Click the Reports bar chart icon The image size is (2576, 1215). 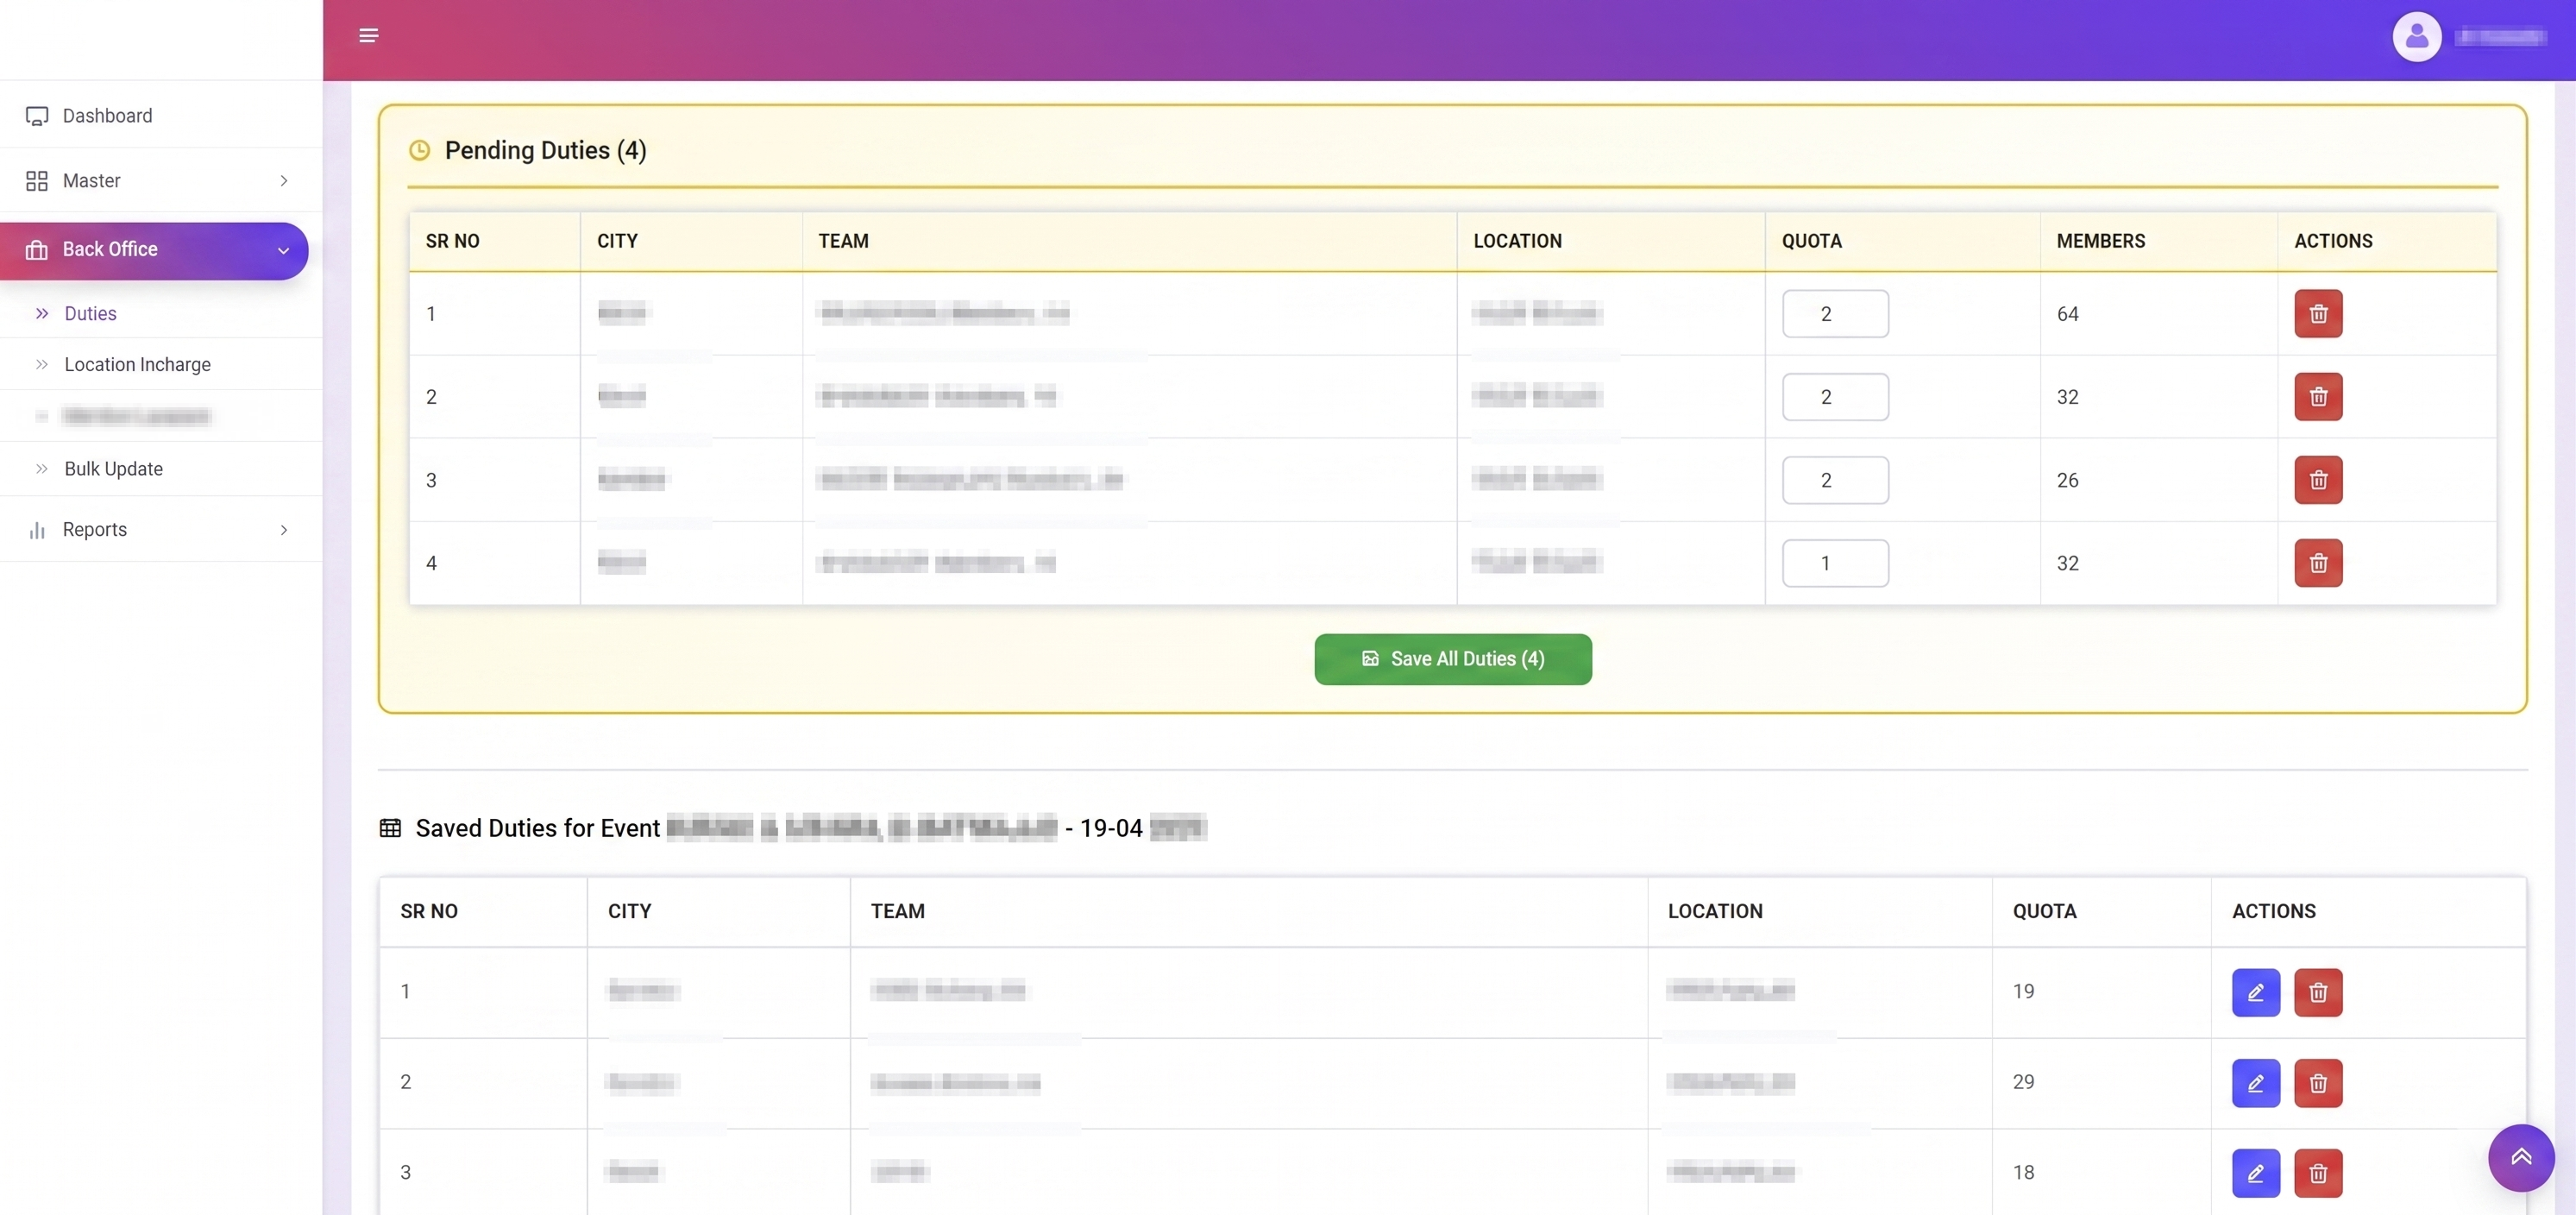click(x=37, y=530)
